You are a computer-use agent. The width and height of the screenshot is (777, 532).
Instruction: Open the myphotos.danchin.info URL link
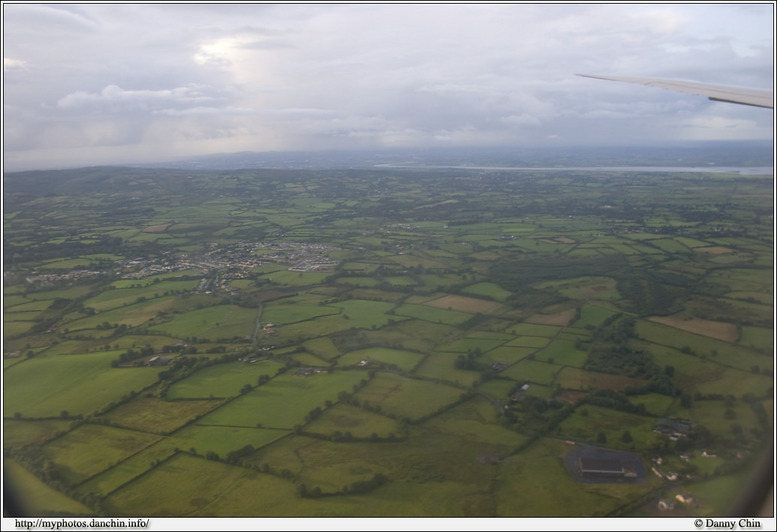click(x=82, y=524)
